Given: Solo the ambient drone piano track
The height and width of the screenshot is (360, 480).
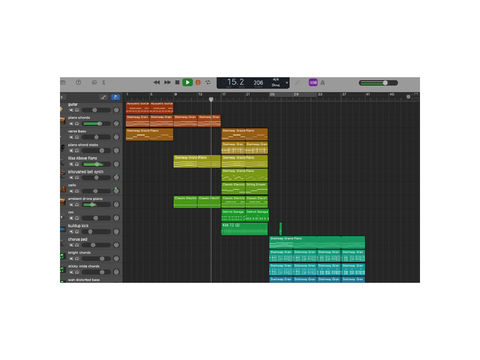Looking at the screenshot, I should point(77,205).
